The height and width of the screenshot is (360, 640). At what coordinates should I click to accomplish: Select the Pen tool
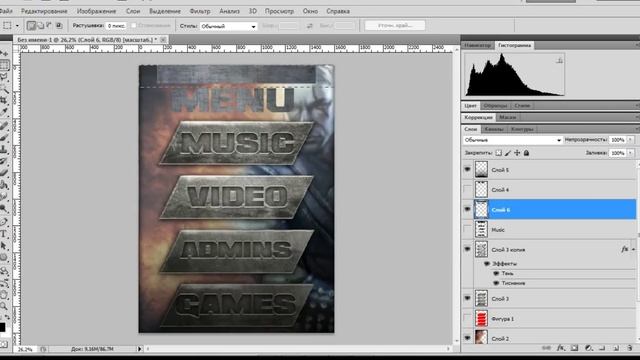(x=4, y=222)
